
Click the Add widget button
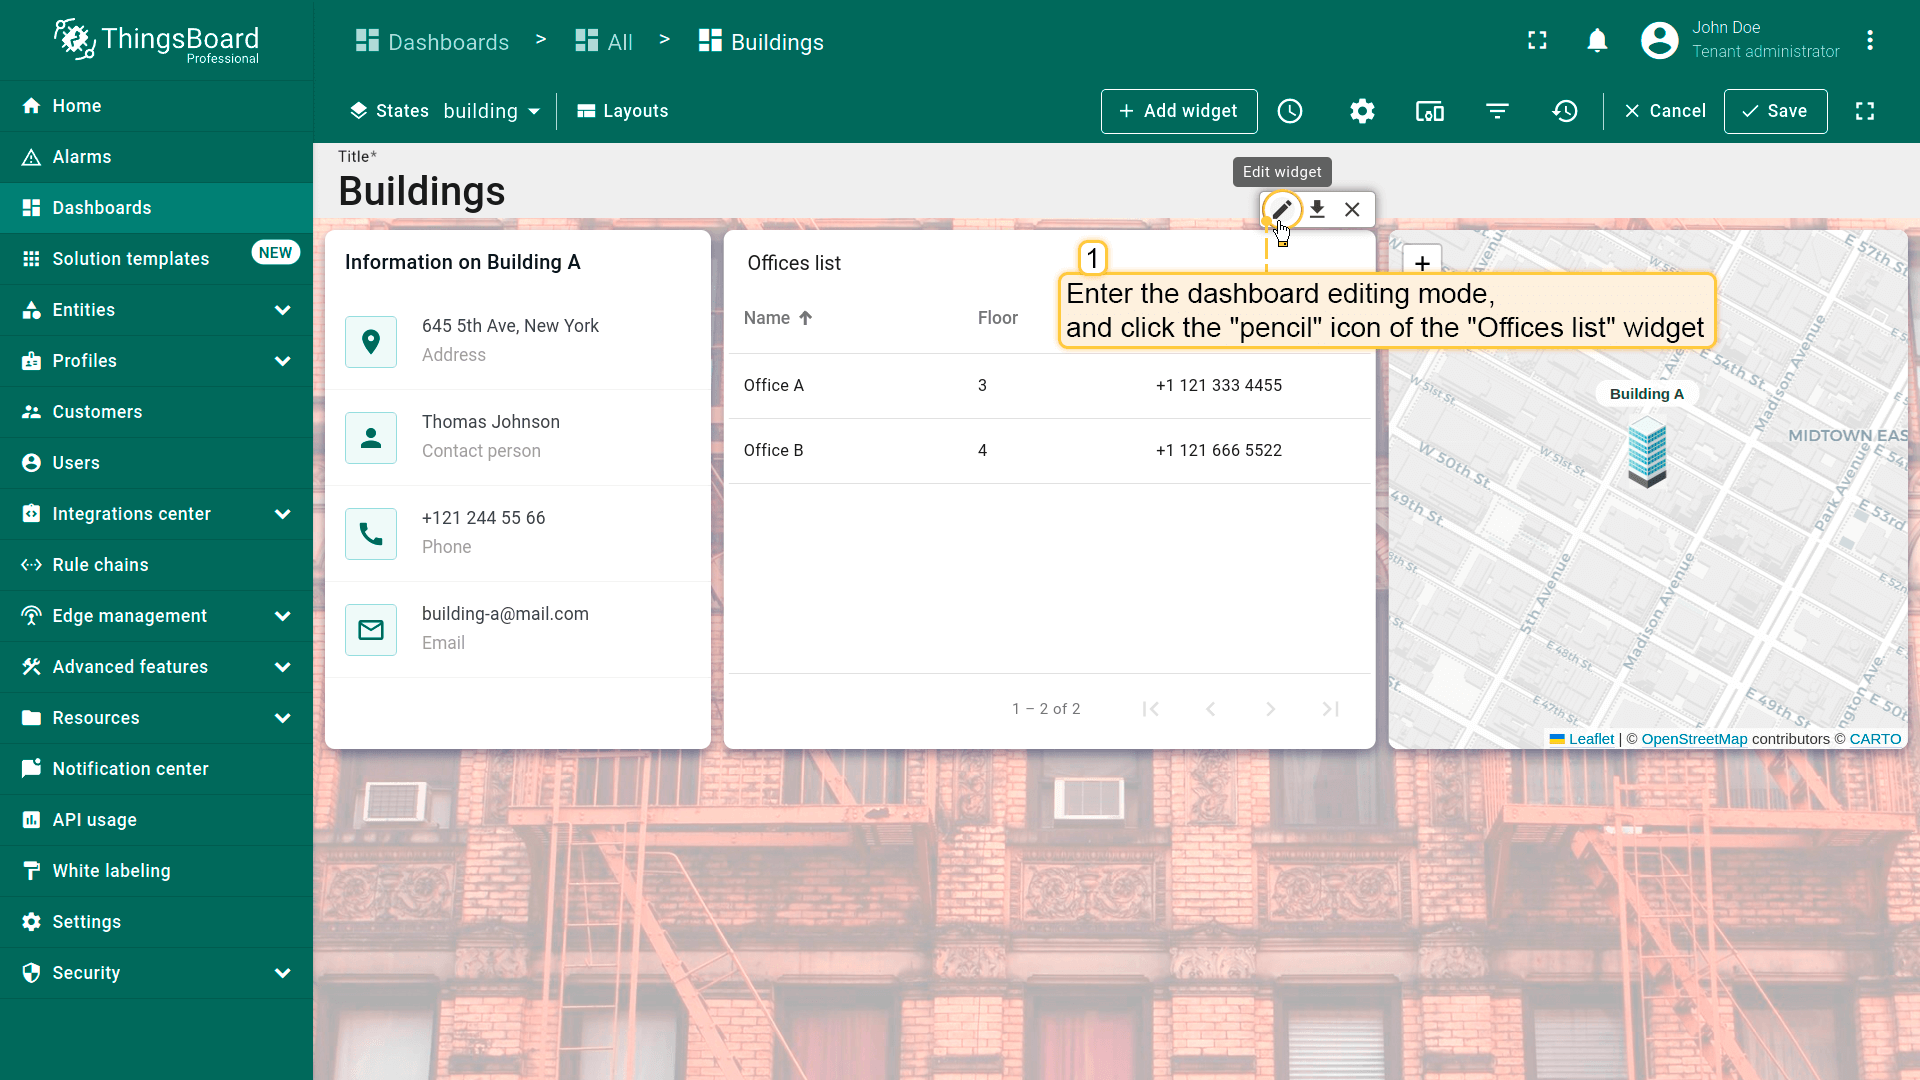click(1178, 111)
